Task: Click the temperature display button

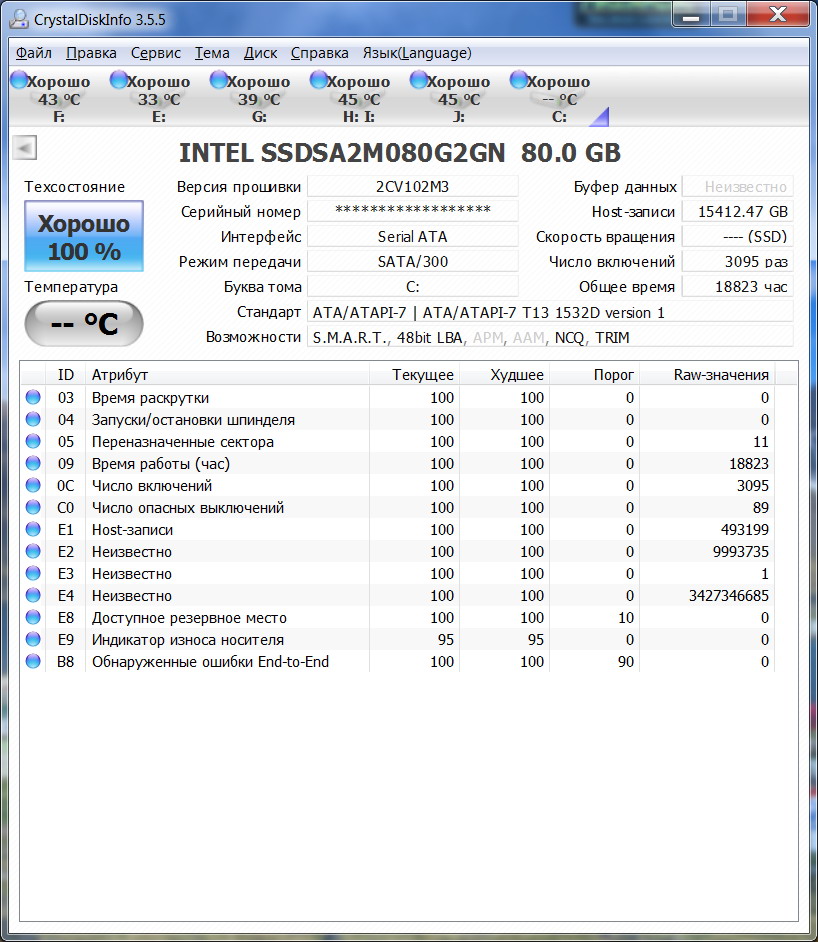Action: (x=84, y=324)
